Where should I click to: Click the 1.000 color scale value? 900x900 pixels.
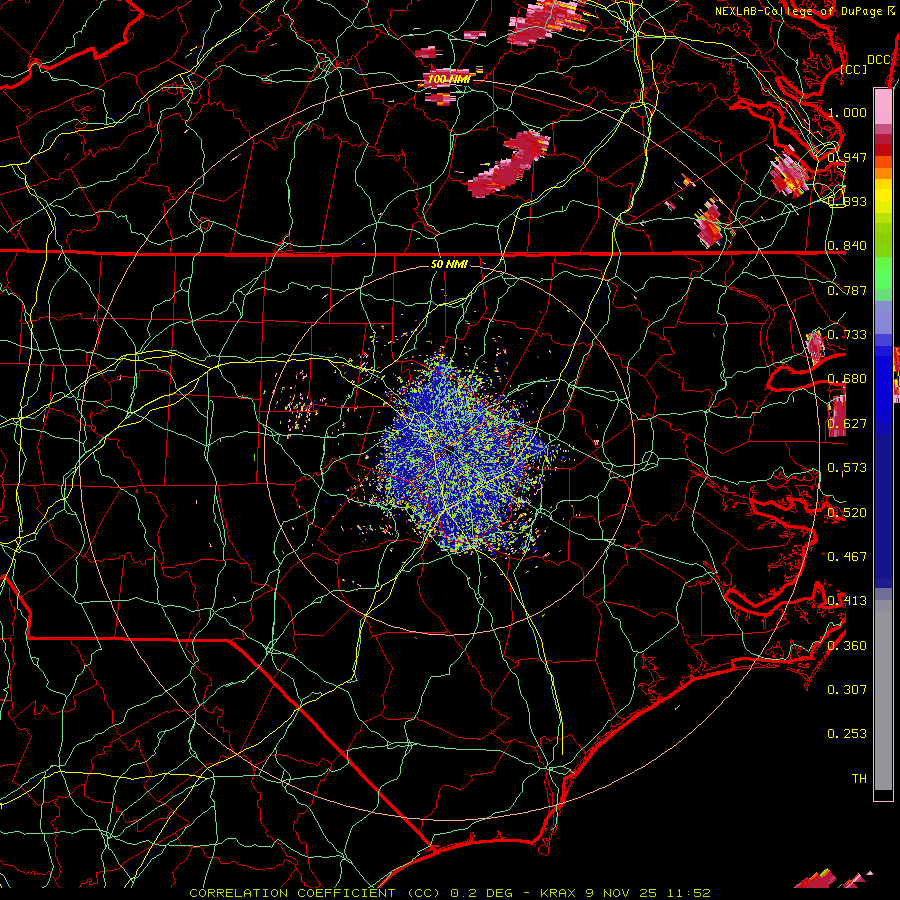point(847,112)
